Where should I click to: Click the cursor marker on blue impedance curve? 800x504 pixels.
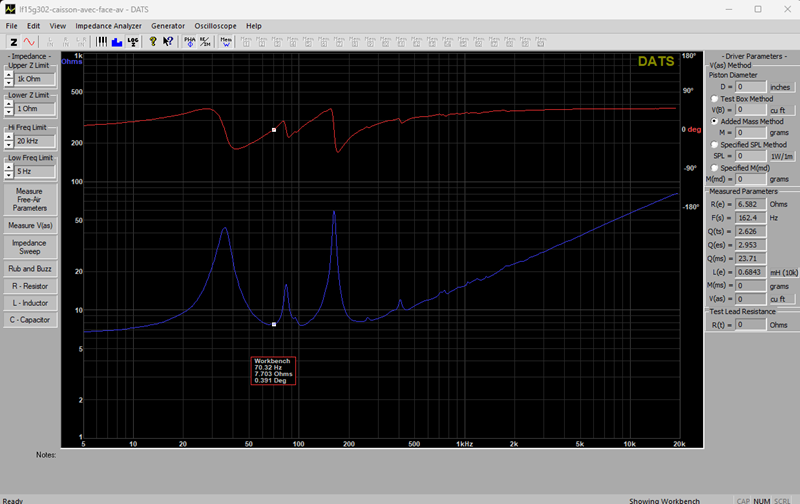tap(274, 324)
